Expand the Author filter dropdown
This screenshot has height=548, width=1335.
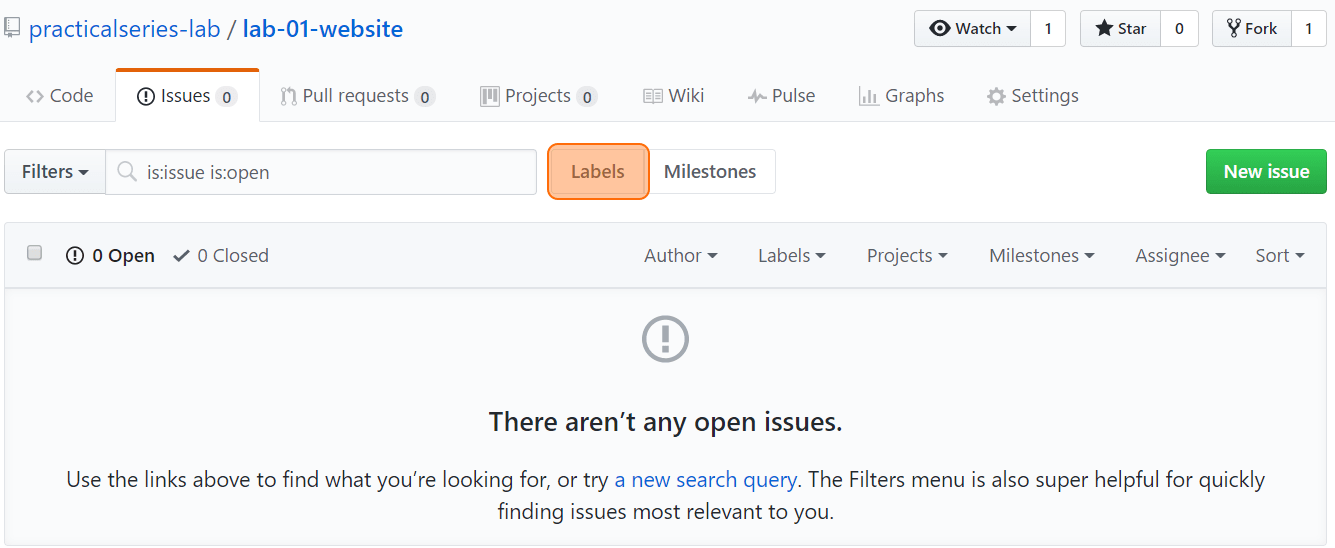coord(681,256)
